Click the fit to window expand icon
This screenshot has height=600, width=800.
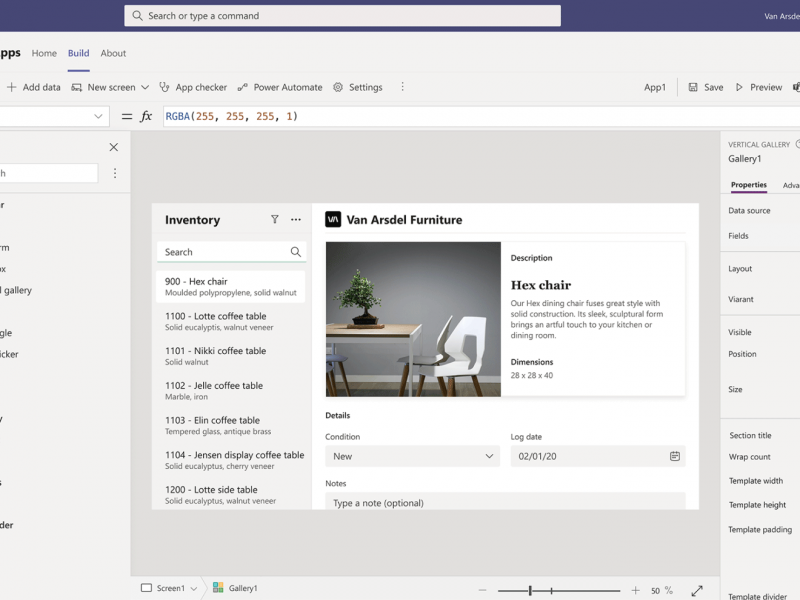point(697,591)
